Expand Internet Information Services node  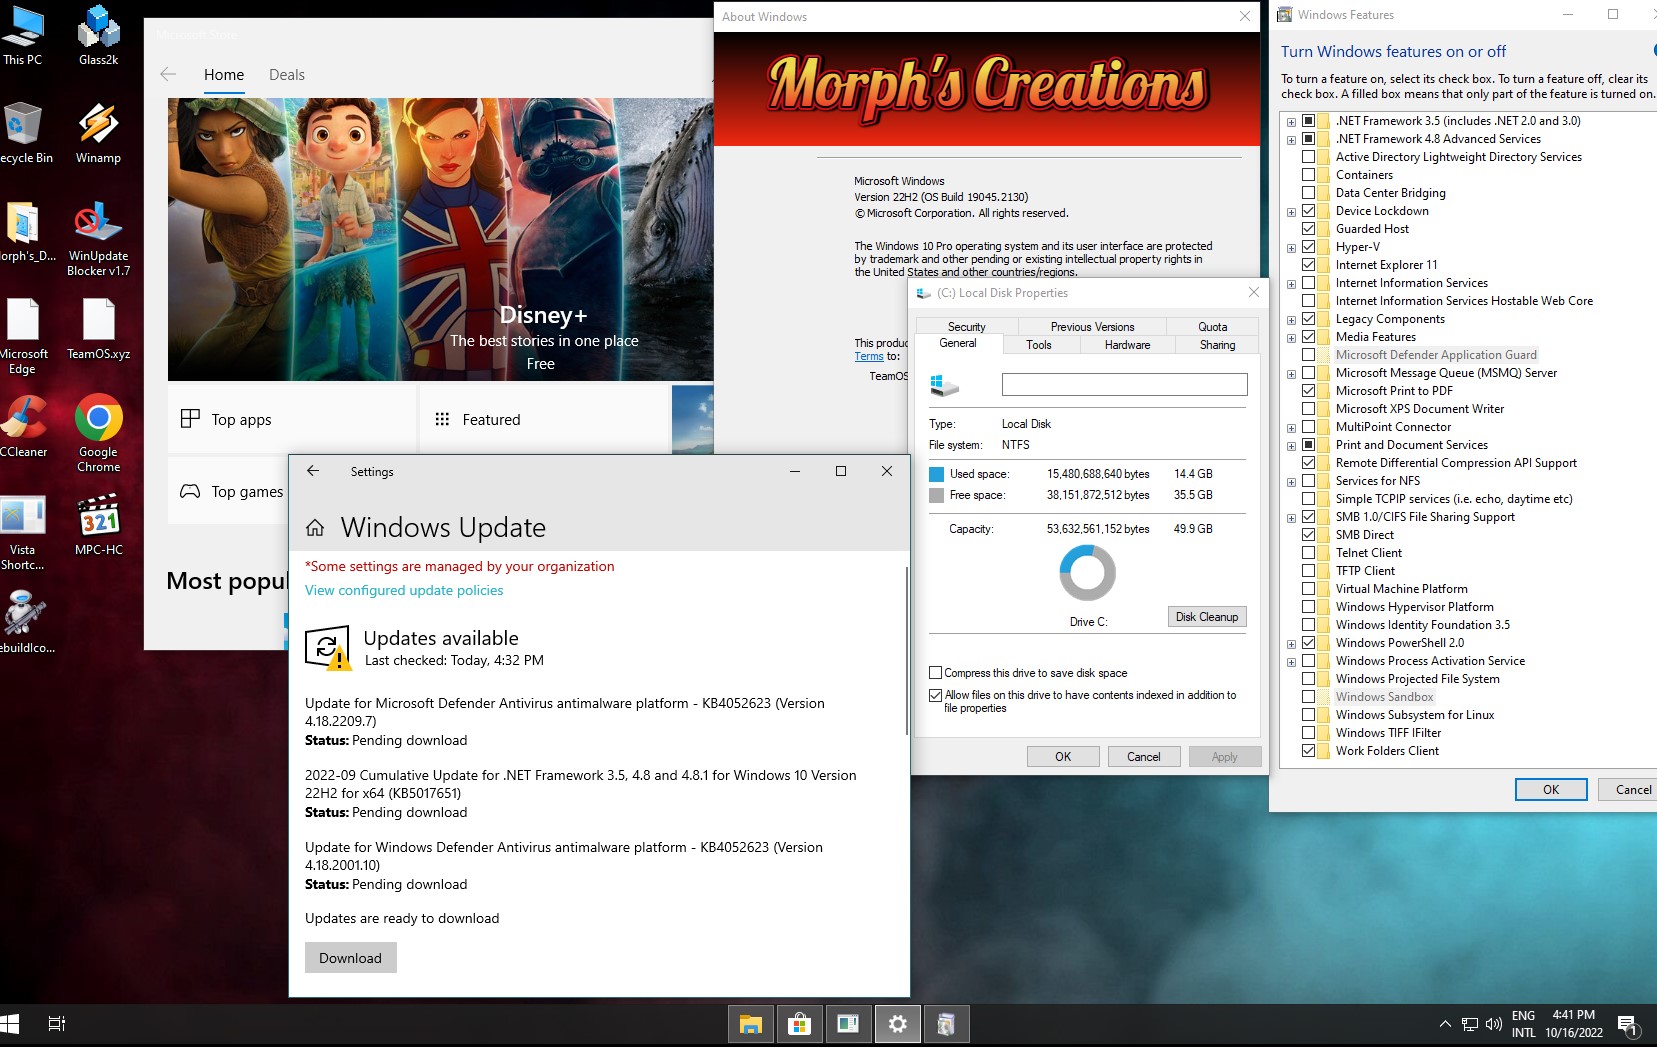1291,284
